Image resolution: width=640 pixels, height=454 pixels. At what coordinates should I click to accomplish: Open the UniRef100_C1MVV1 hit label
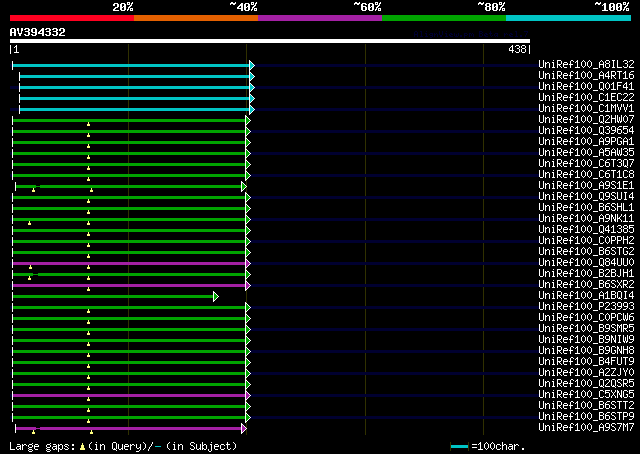click(586, 108)
